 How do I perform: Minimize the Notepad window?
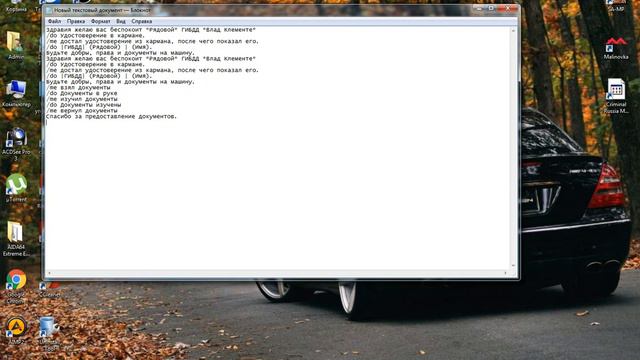[480, 9]
